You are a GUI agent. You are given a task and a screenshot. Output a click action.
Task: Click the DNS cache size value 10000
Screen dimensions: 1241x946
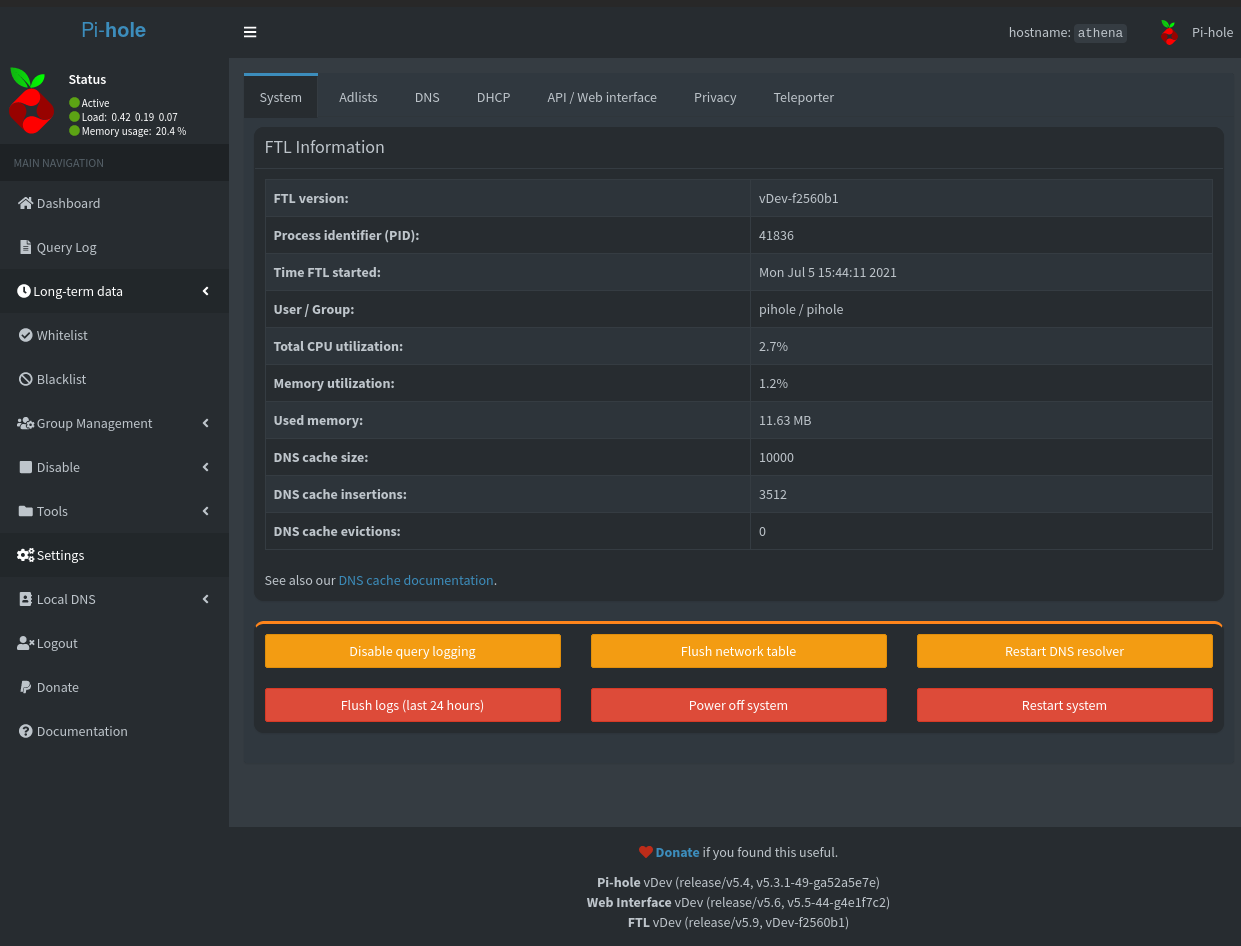click(777, 457)
